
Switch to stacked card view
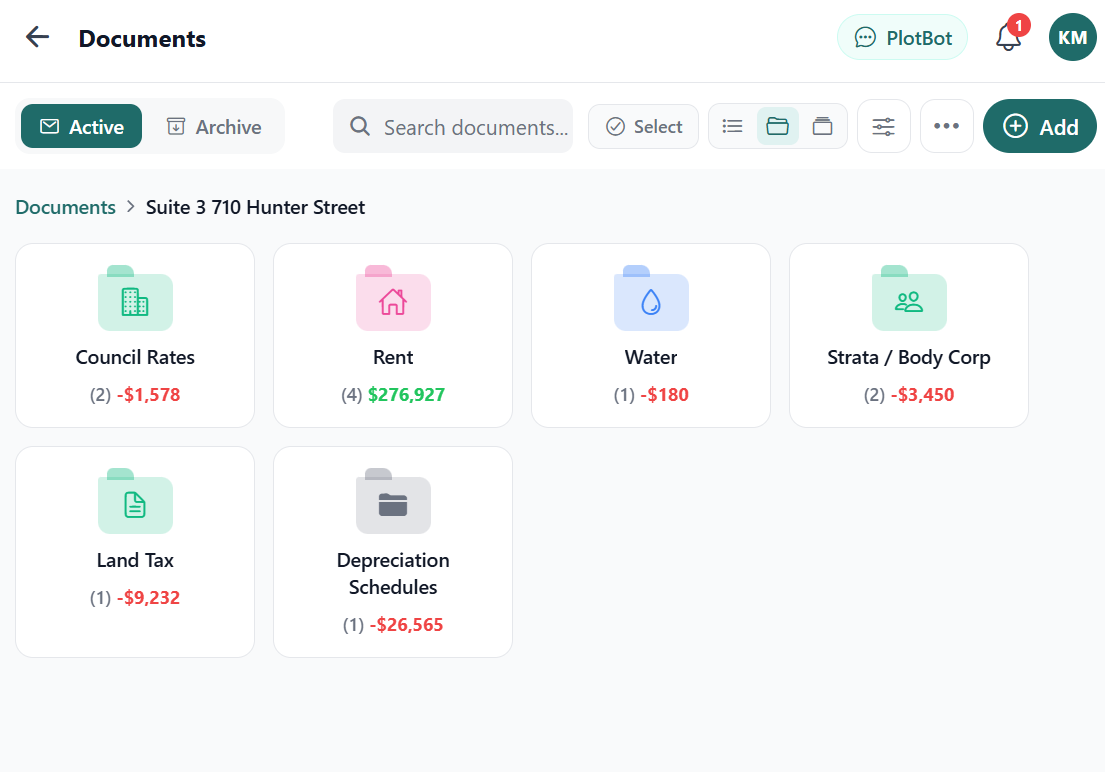[822, 126]
